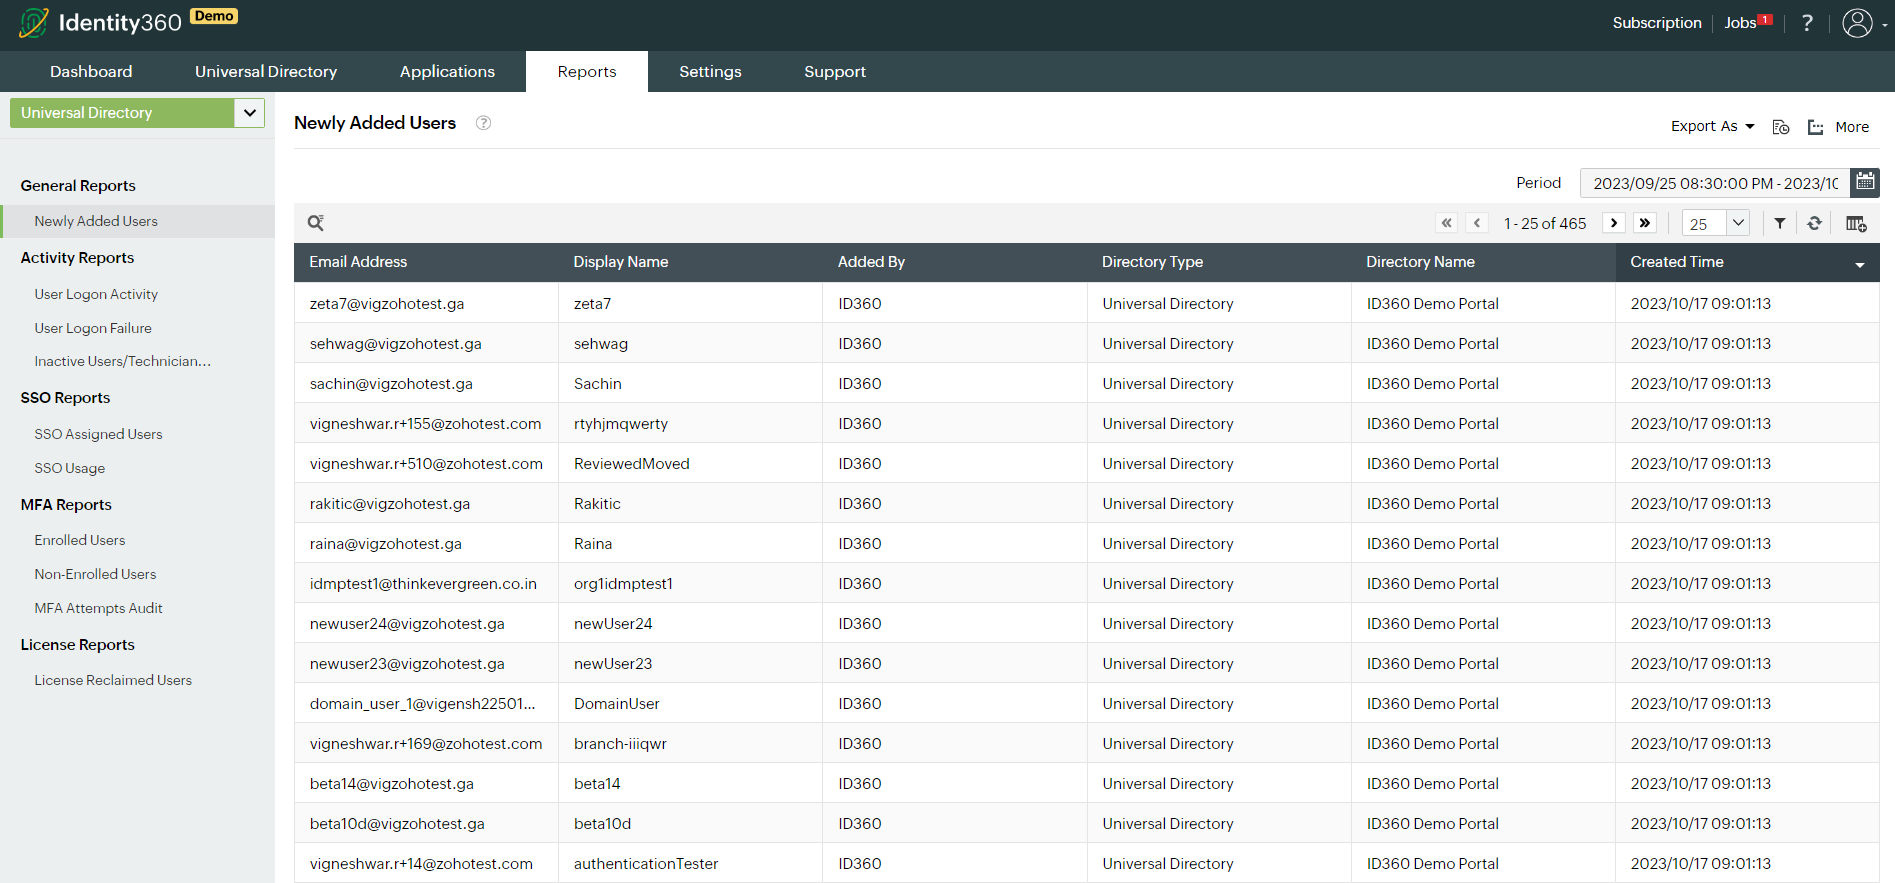Open User Logon Activity report
The height and width of the screenshot is (883, 1895).
[x=96, y=294]
